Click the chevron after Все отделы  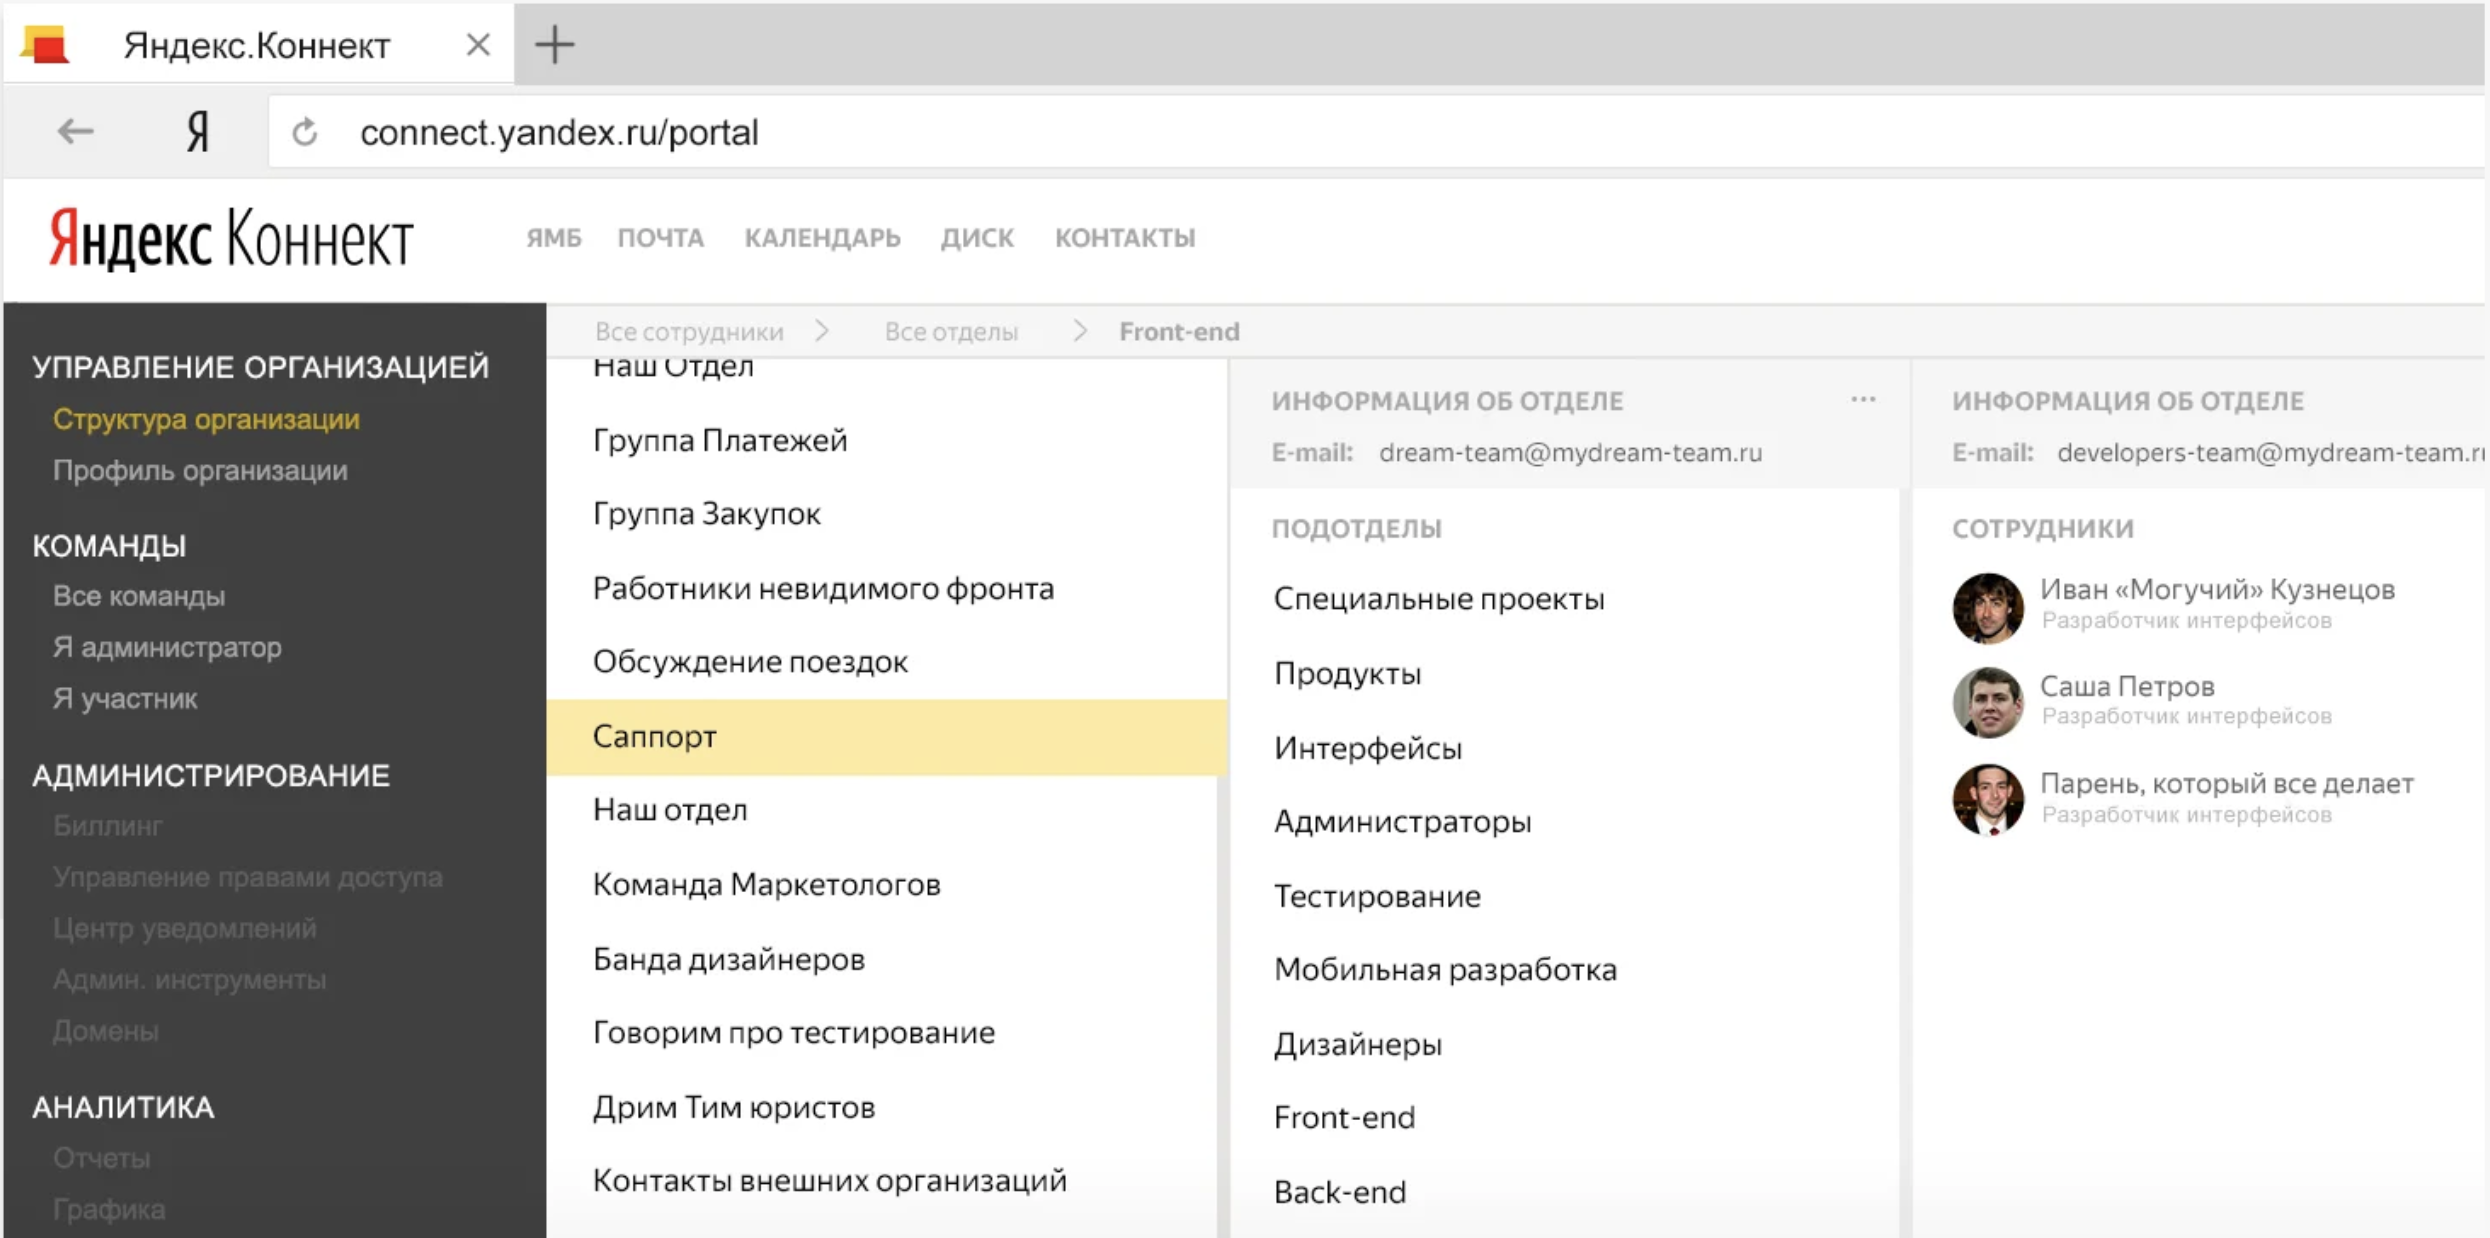click(x=1080, y=331)
